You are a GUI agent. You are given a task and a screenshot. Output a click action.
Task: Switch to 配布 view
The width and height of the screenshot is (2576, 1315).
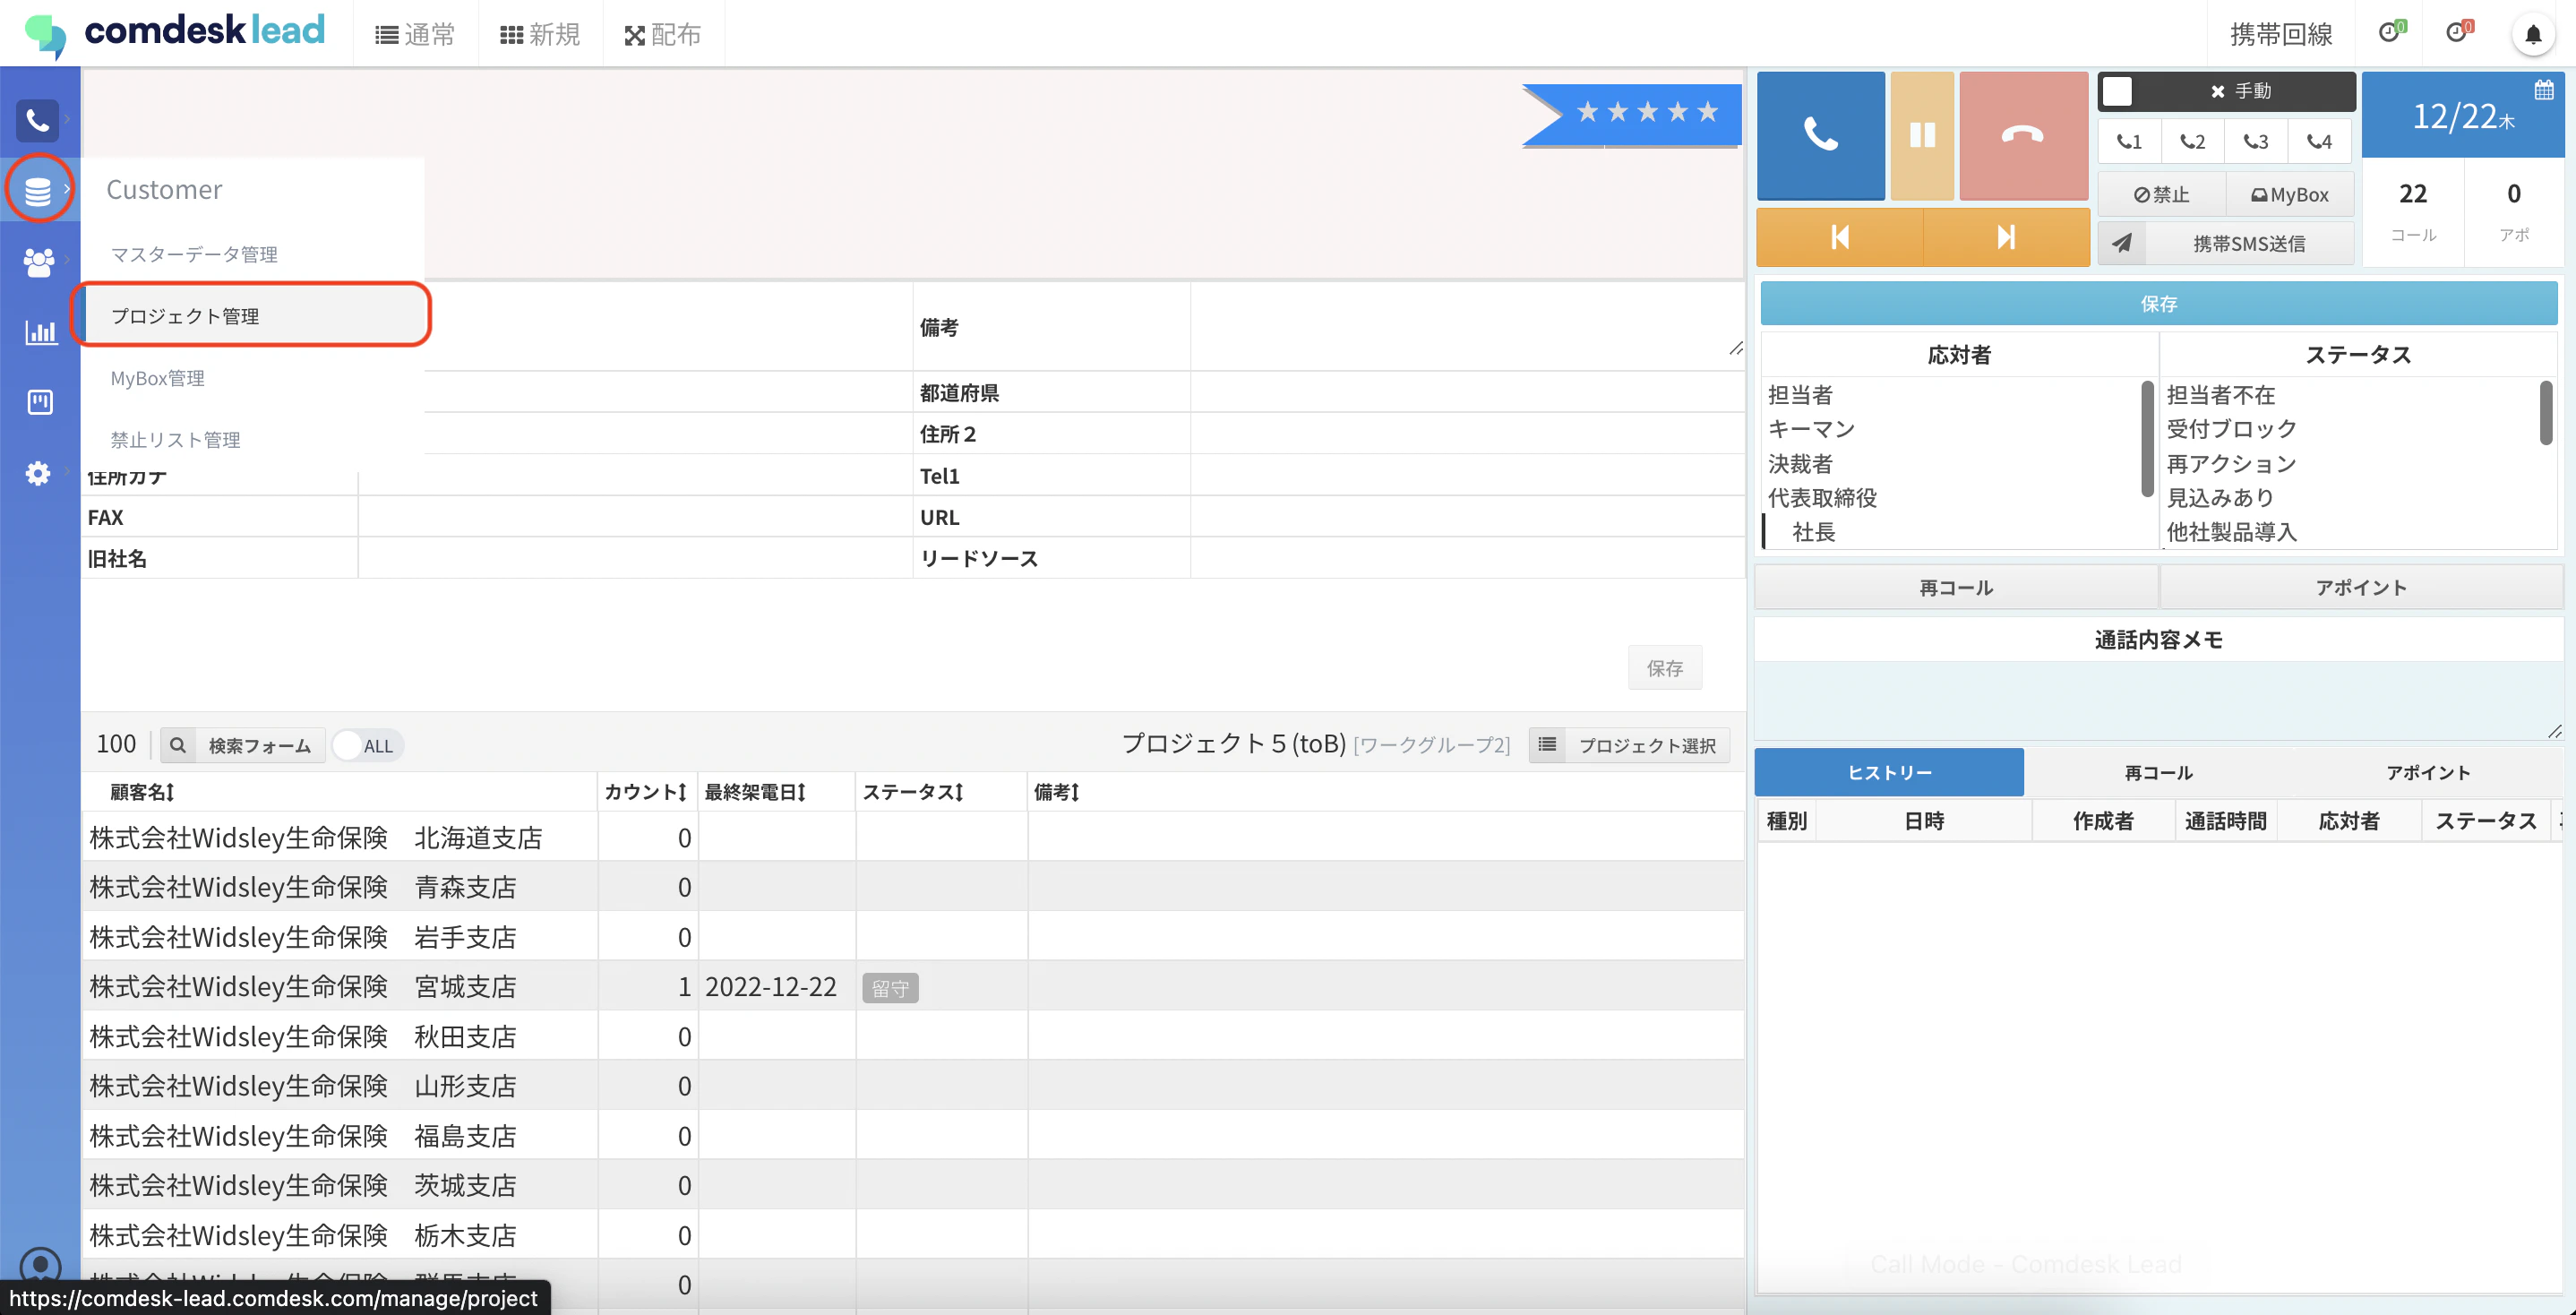[x=663, y=35]
